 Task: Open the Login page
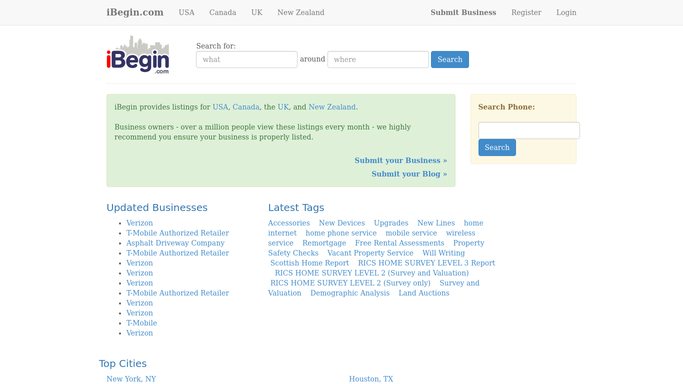pos(566,13)
